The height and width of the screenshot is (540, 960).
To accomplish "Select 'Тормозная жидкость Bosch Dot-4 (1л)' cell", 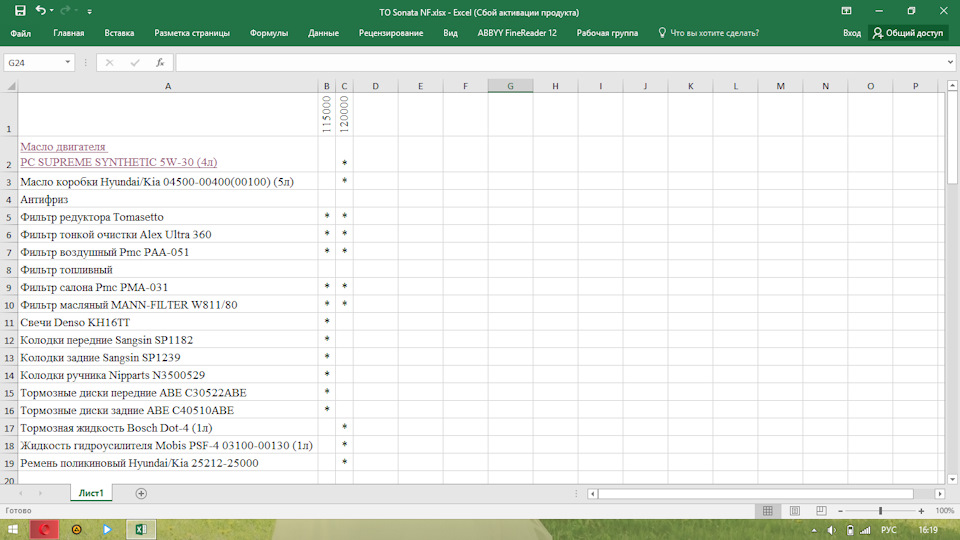I will (168, 428).
